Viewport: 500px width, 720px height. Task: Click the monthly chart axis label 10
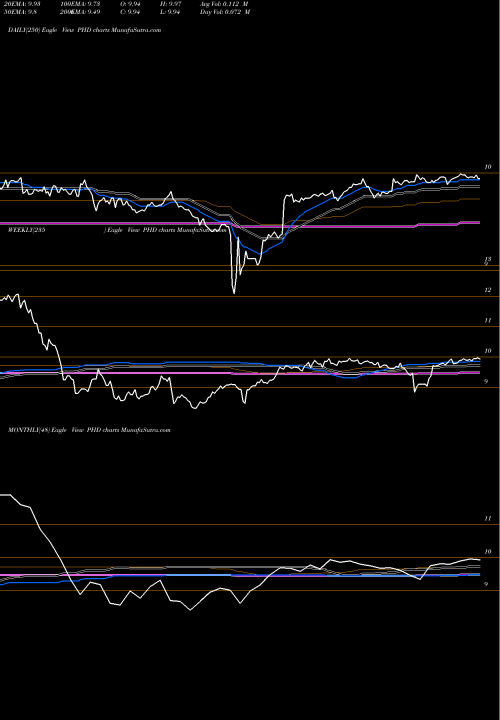point(488,552)
